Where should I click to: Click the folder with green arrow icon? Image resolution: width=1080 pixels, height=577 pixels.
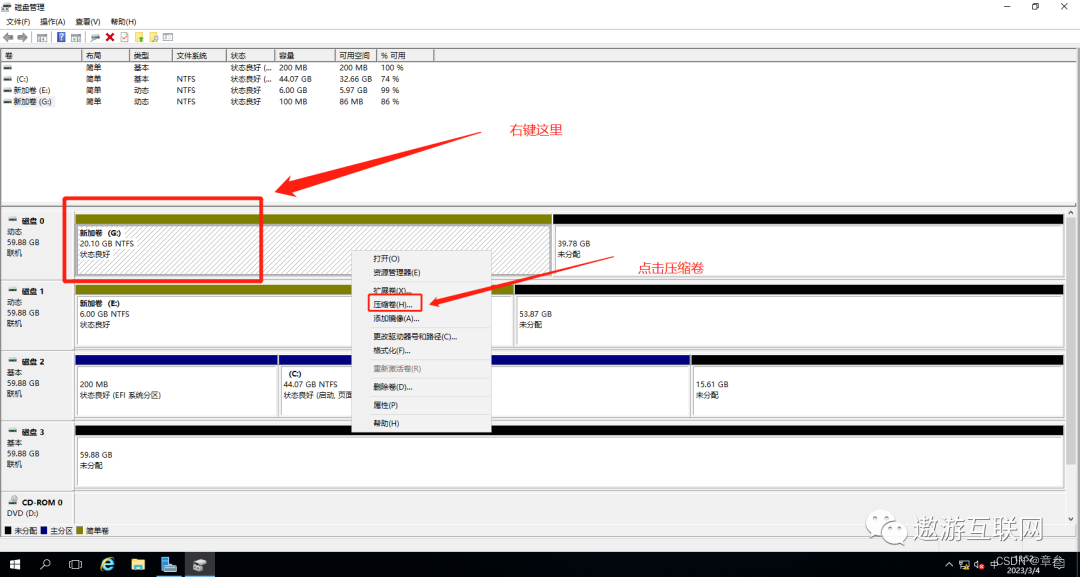[x=139, y=37]
